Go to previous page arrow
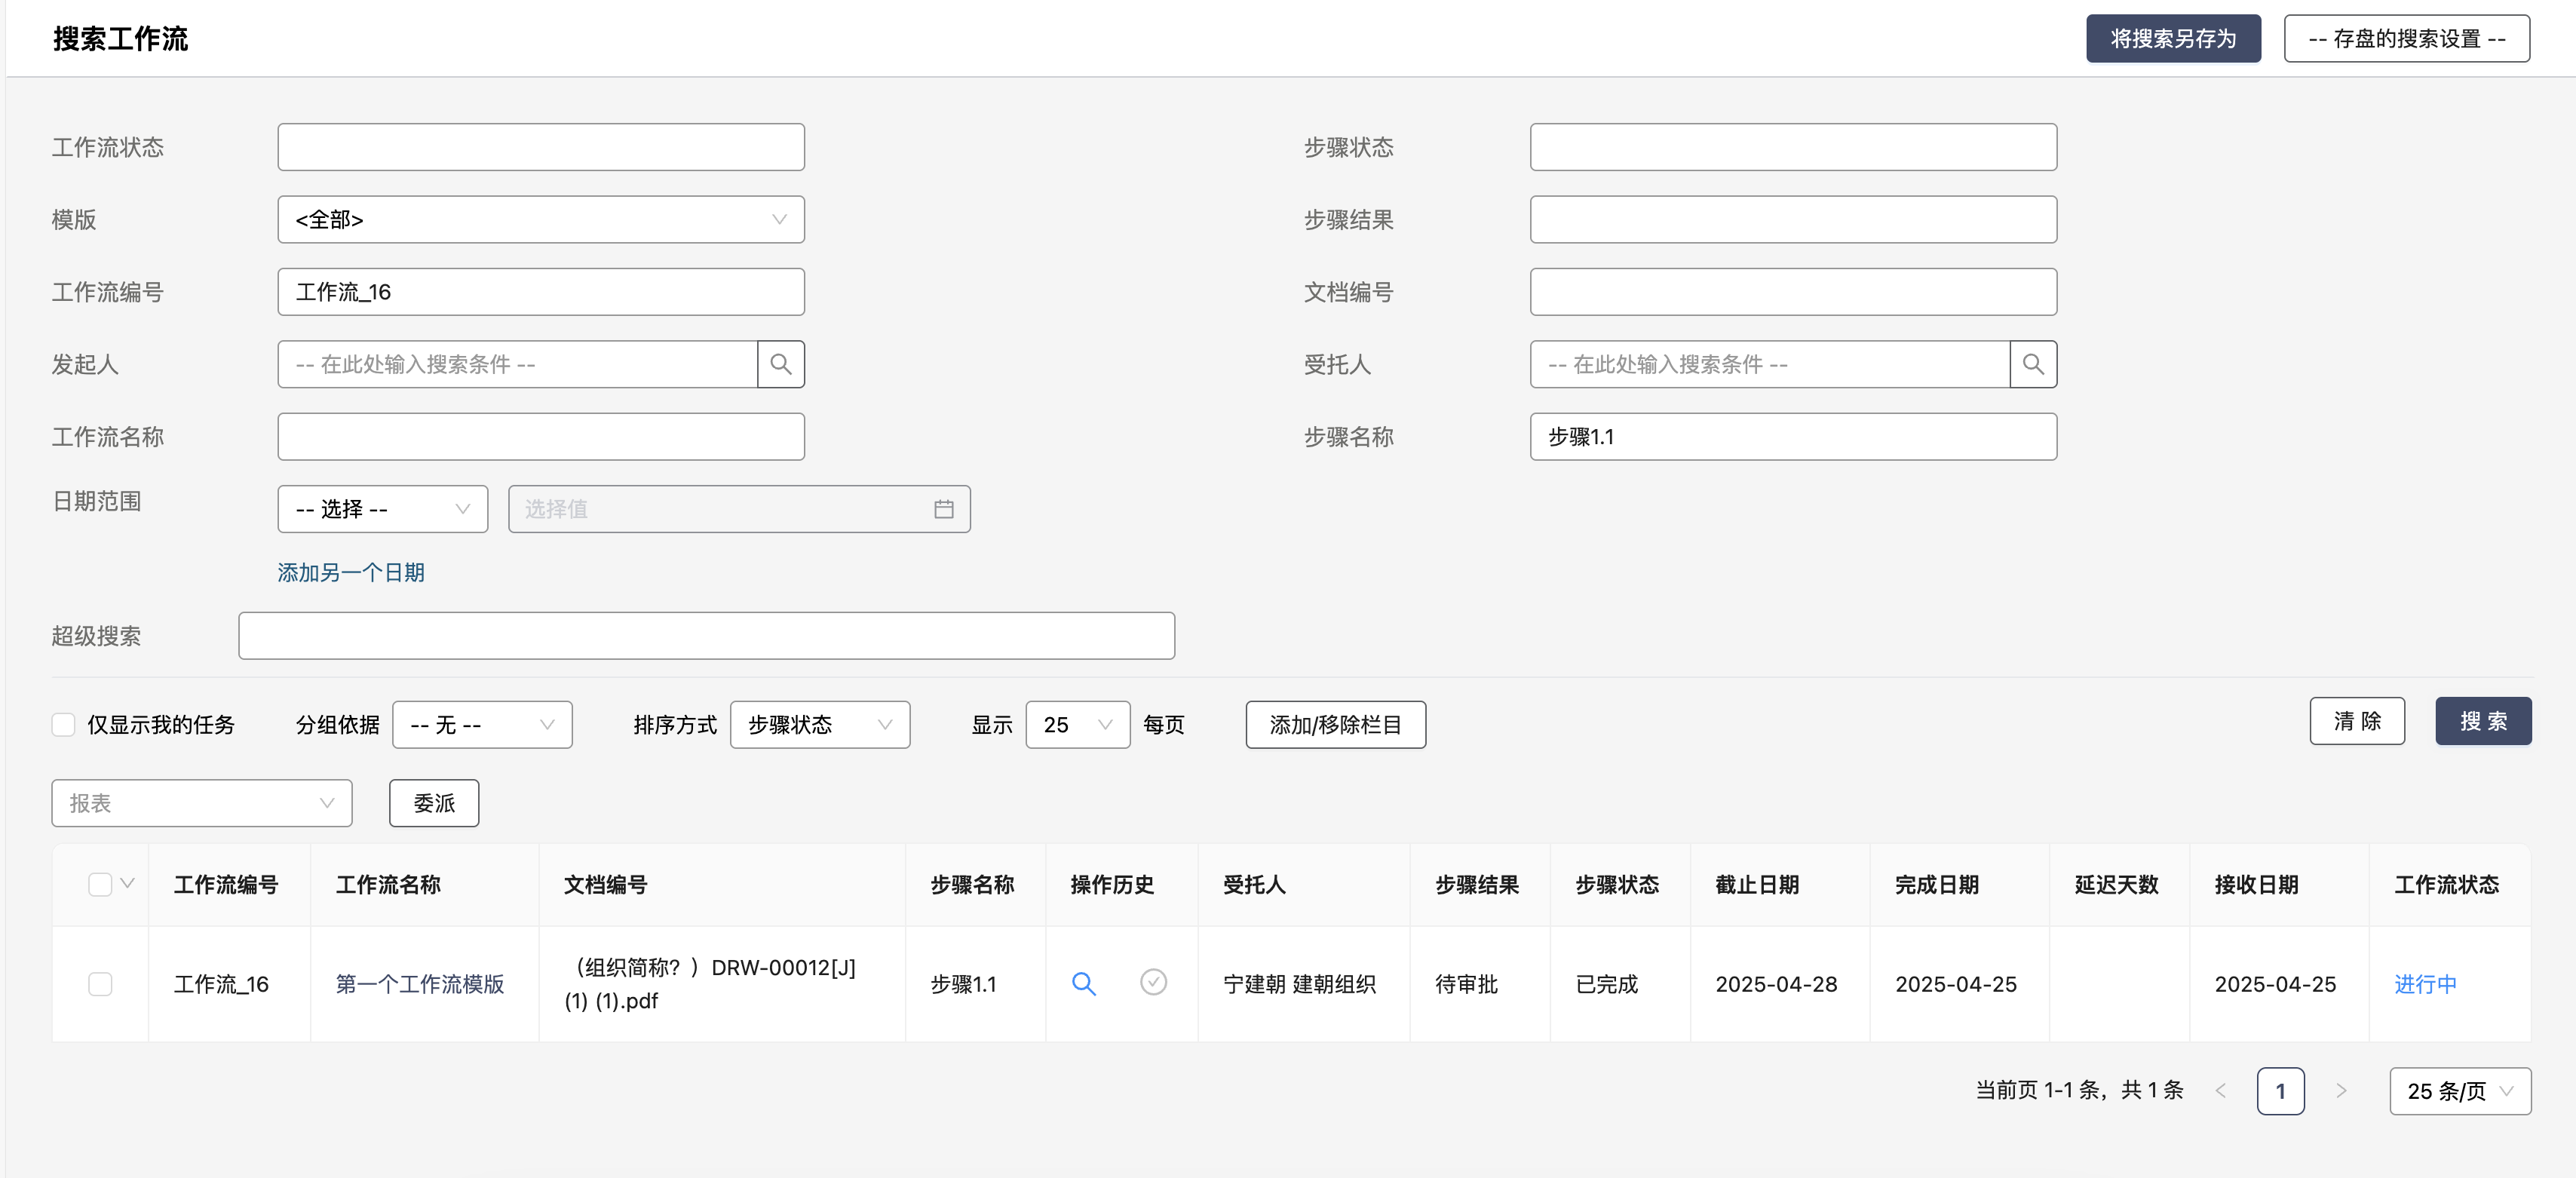The height and width of the screenshot is (1178, 2576). click(2220, 1091)
